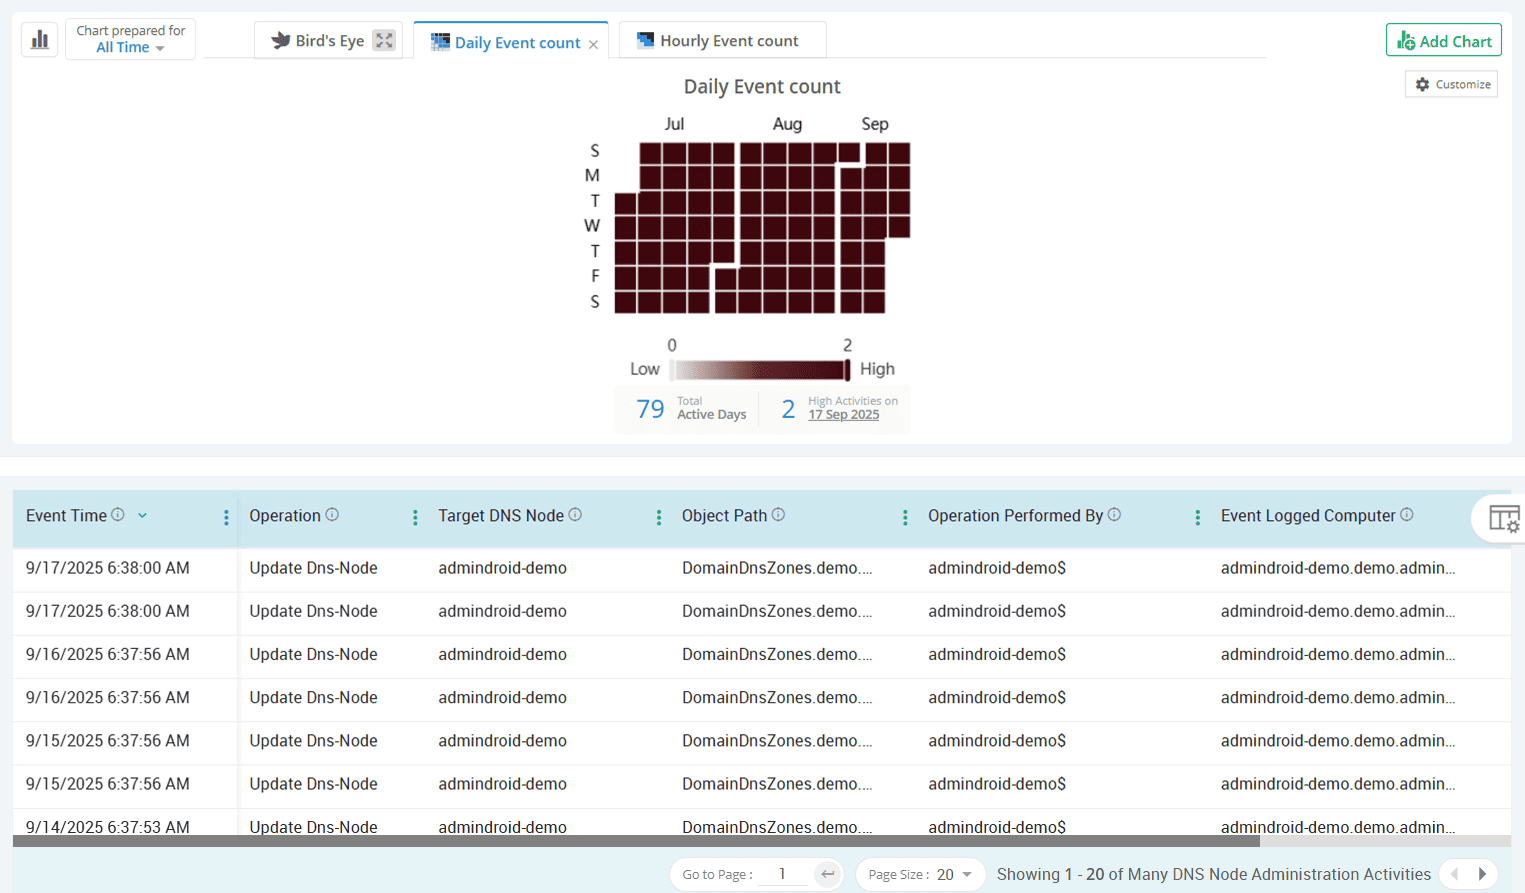The image size is (1525, 893).
Task: Click the Add Chart button
Action: click(1443, 41)
